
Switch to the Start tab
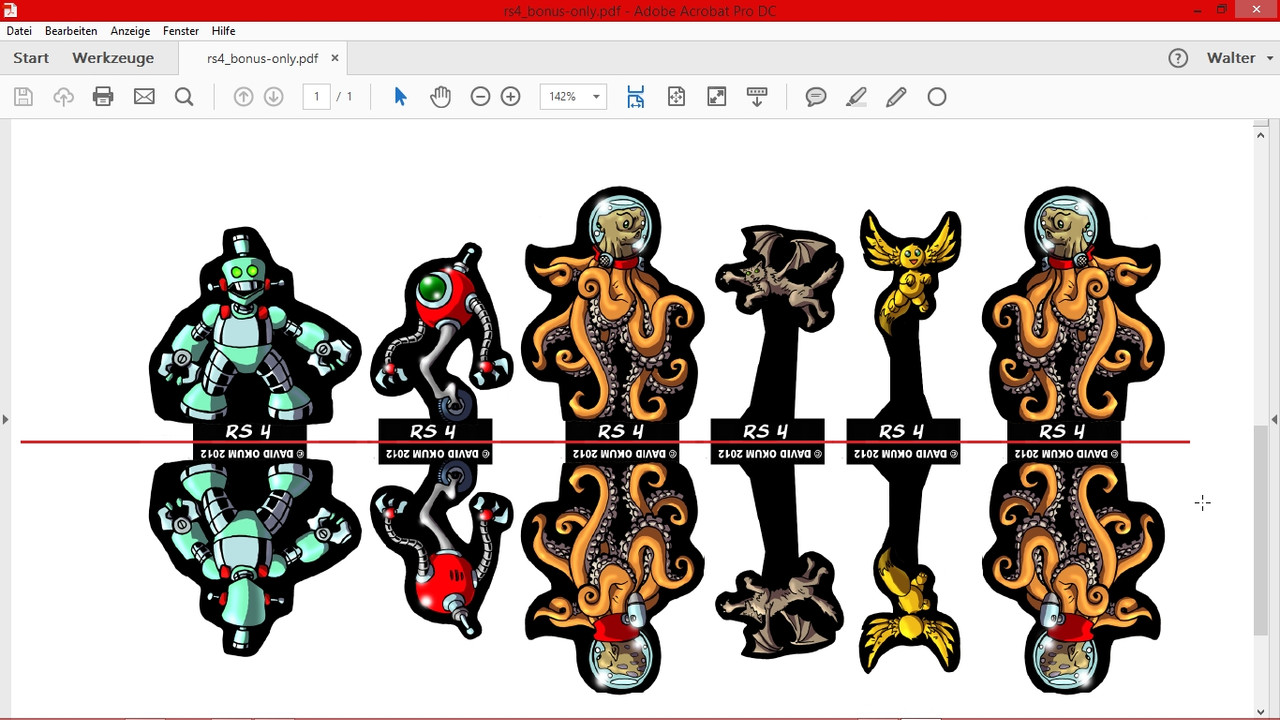pos(31,58)
